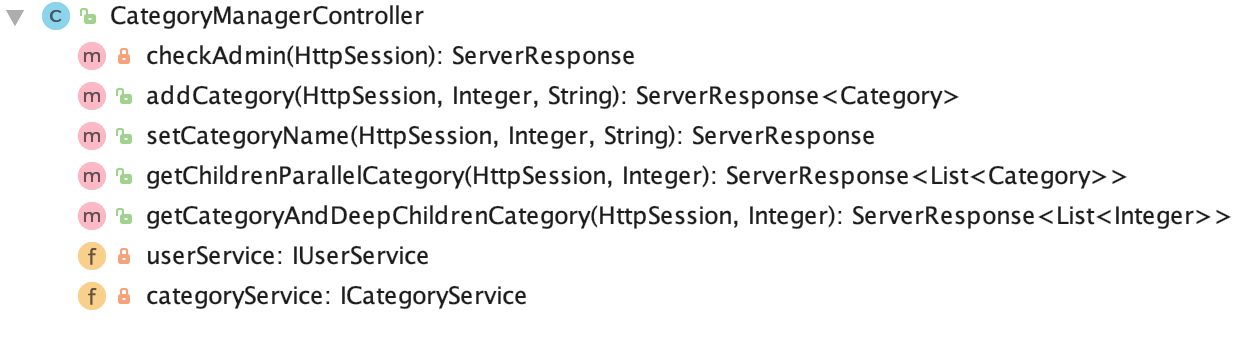The image size is (1260, 362).
Task: Select the checkAdmin(HttpSession) method entry
Action: click(x=390, y=57)
